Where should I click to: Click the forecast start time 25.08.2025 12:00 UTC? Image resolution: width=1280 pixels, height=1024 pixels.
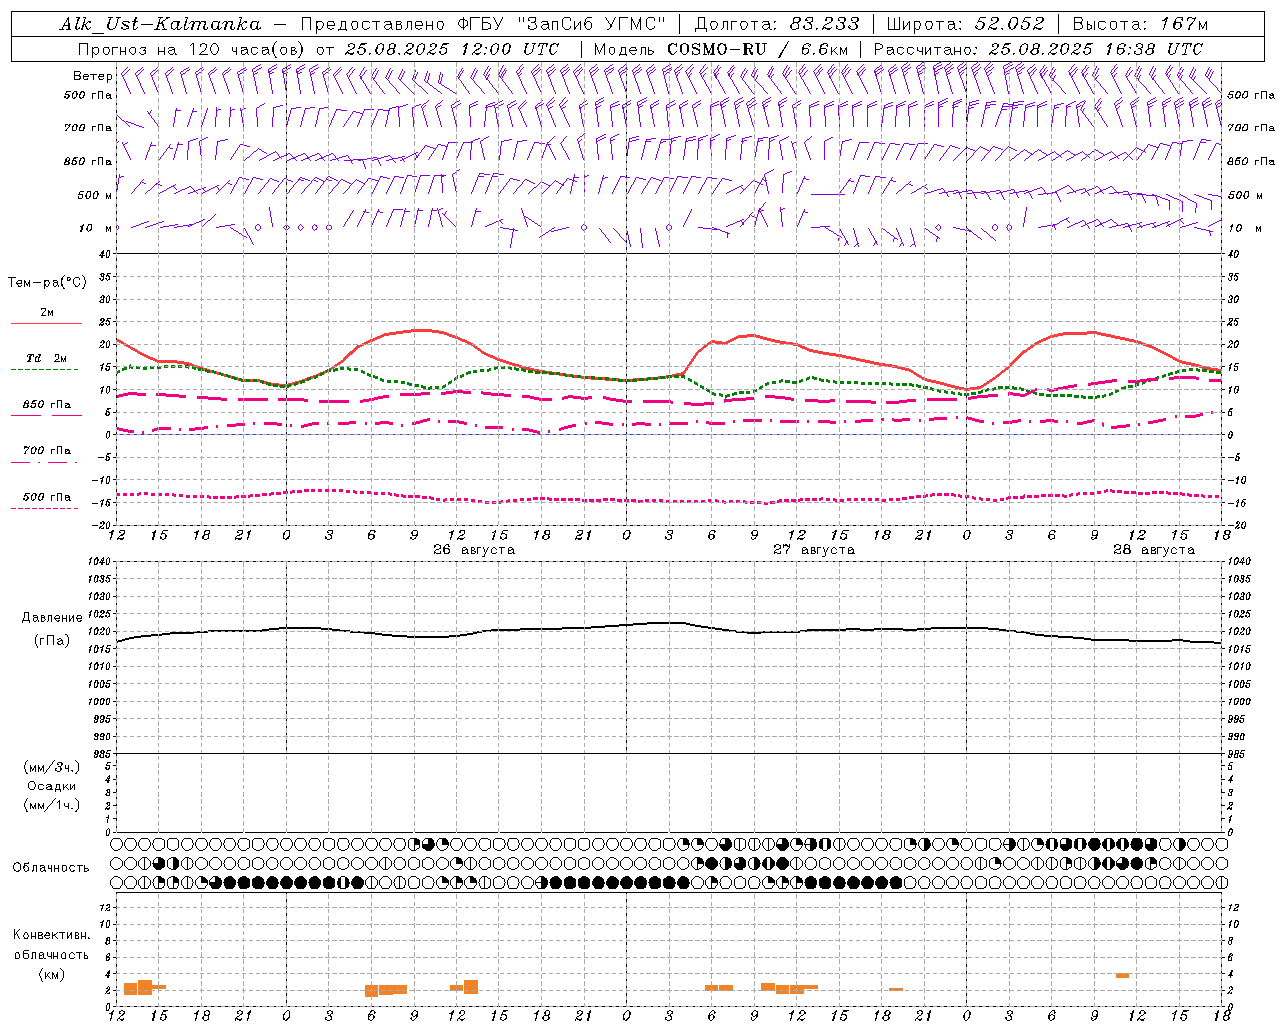click(x=452, y=49)
